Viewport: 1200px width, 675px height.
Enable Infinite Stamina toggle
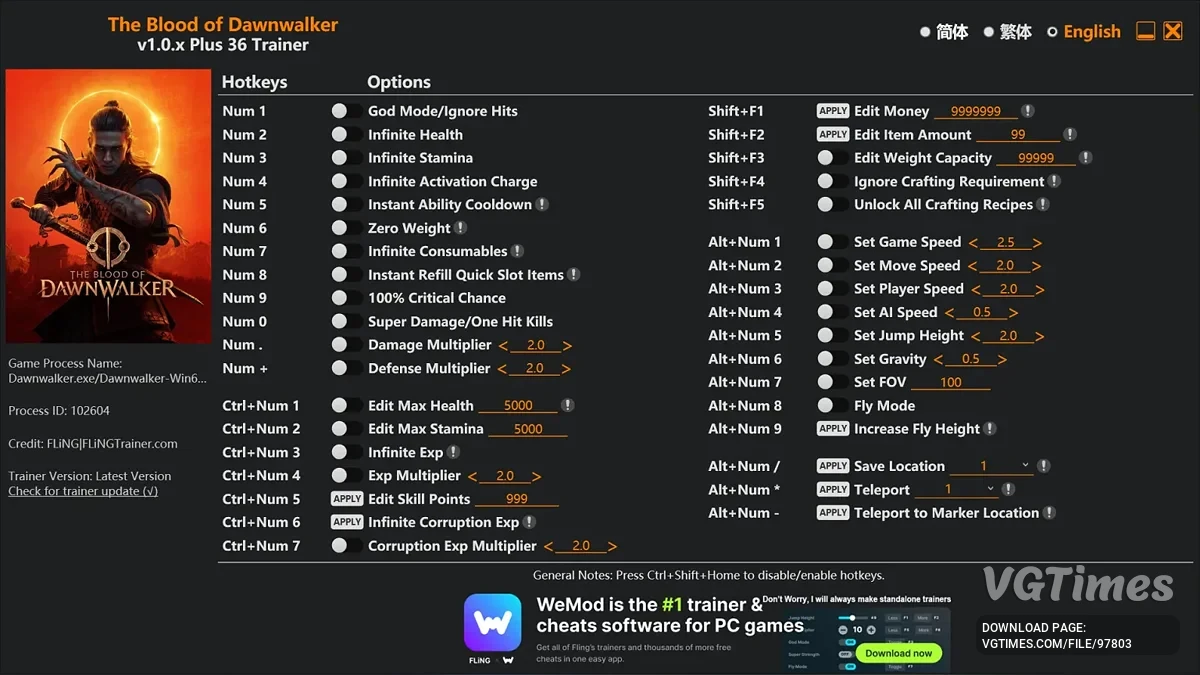(347, 157)
